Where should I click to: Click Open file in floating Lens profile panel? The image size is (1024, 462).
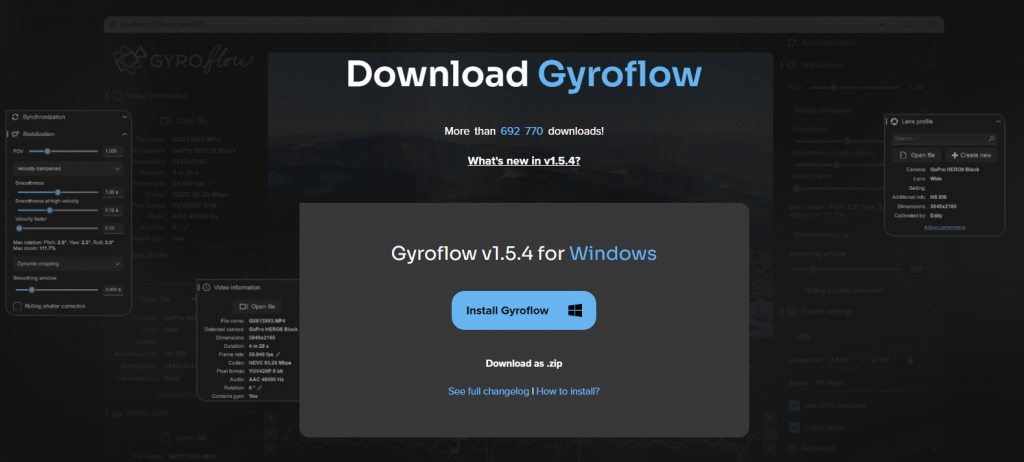point(917,156)
